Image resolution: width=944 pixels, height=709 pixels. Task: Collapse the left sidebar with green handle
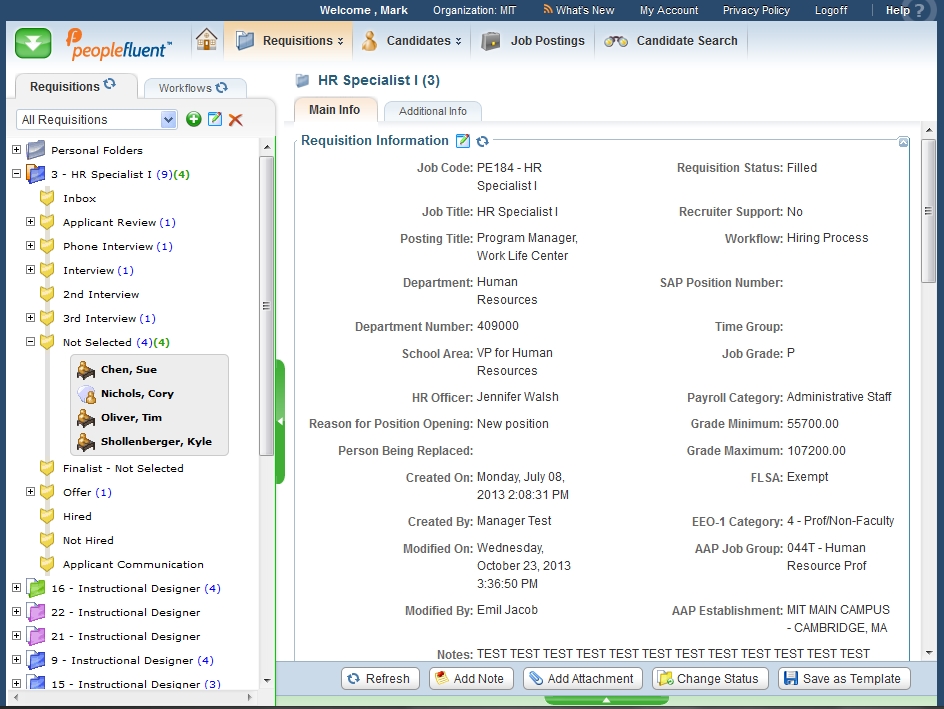(x=280, y=422)
